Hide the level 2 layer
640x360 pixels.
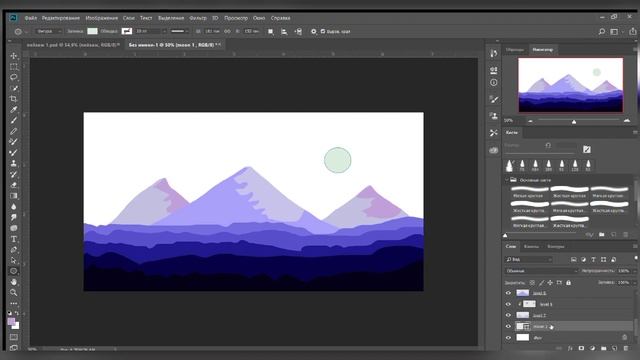tap(508, 315)
